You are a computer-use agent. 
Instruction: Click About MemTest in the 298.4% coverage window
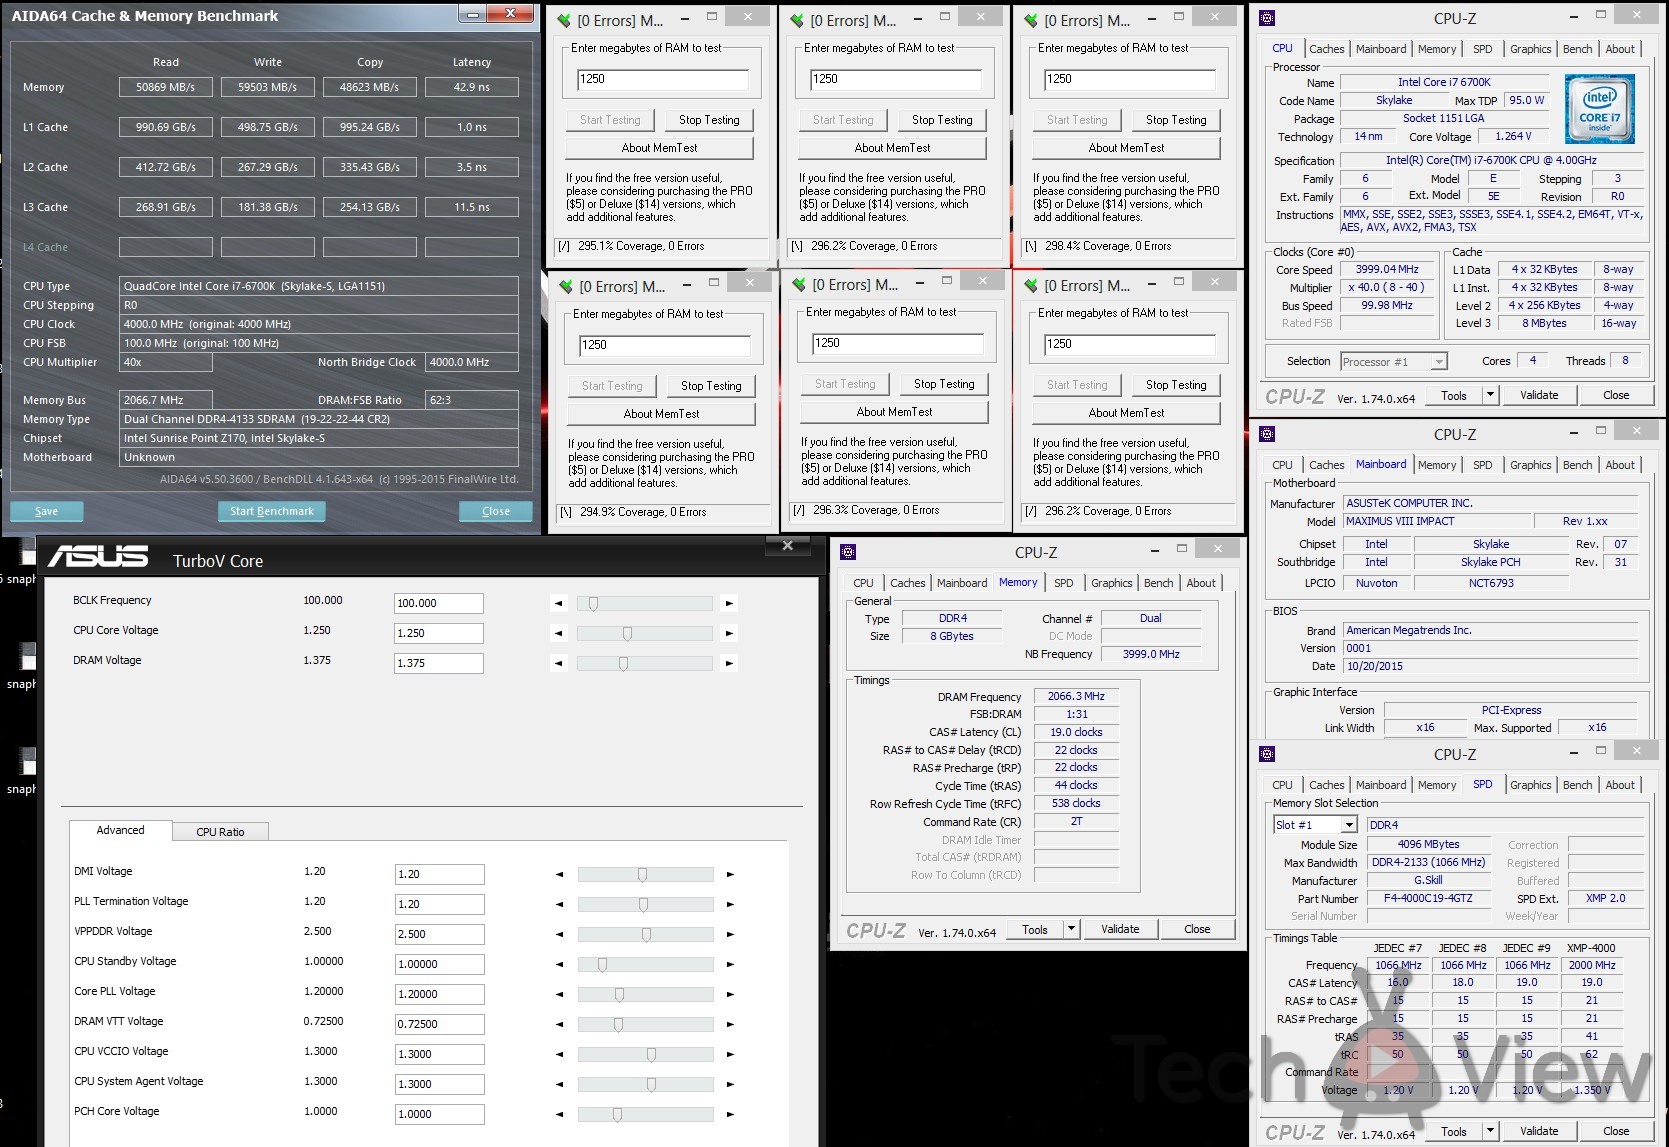(1126, 148)
